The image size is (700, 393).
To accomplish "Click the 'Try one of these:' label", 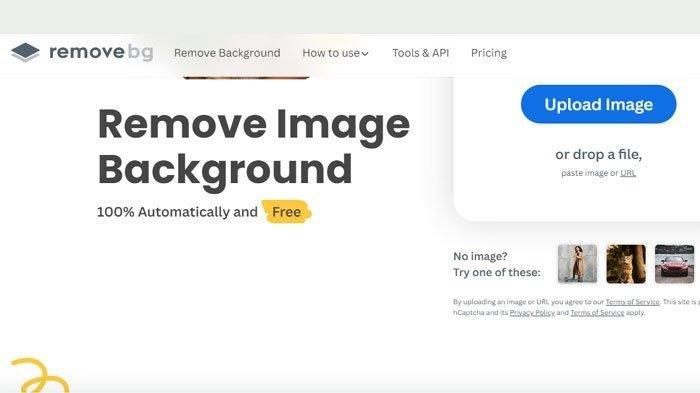I will [496, 272].
